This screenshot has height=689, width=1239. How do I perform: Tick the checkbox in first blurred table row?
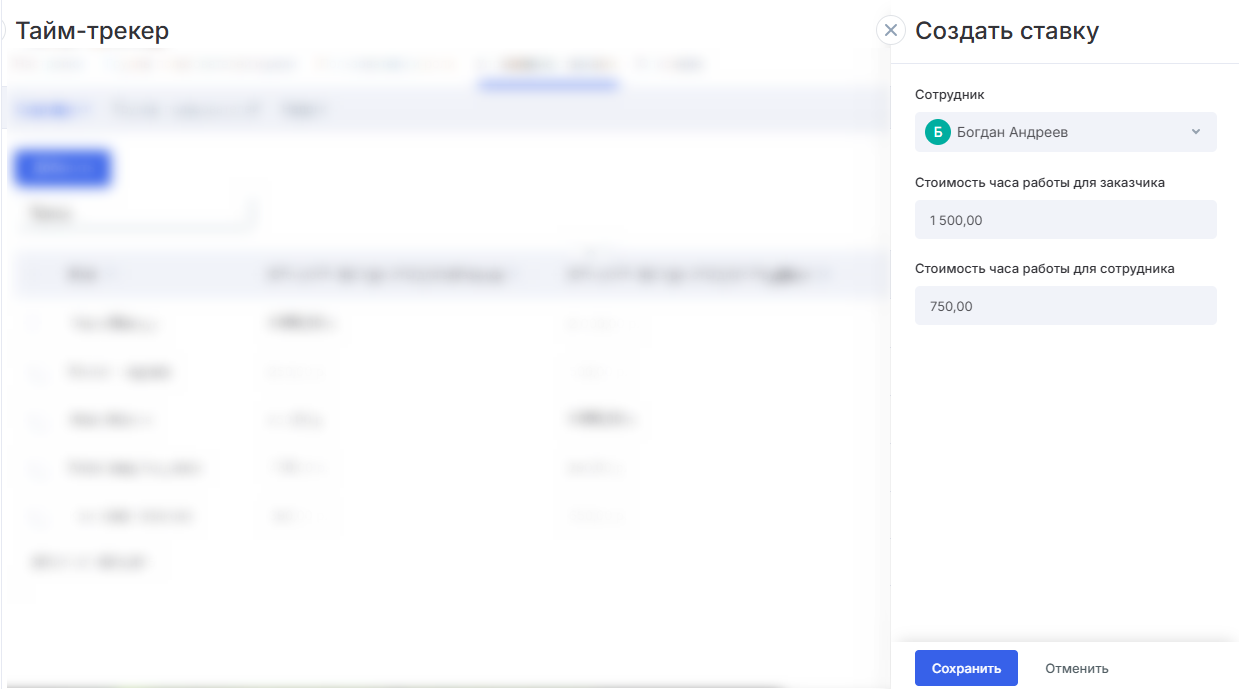click(x=38, y=323)
